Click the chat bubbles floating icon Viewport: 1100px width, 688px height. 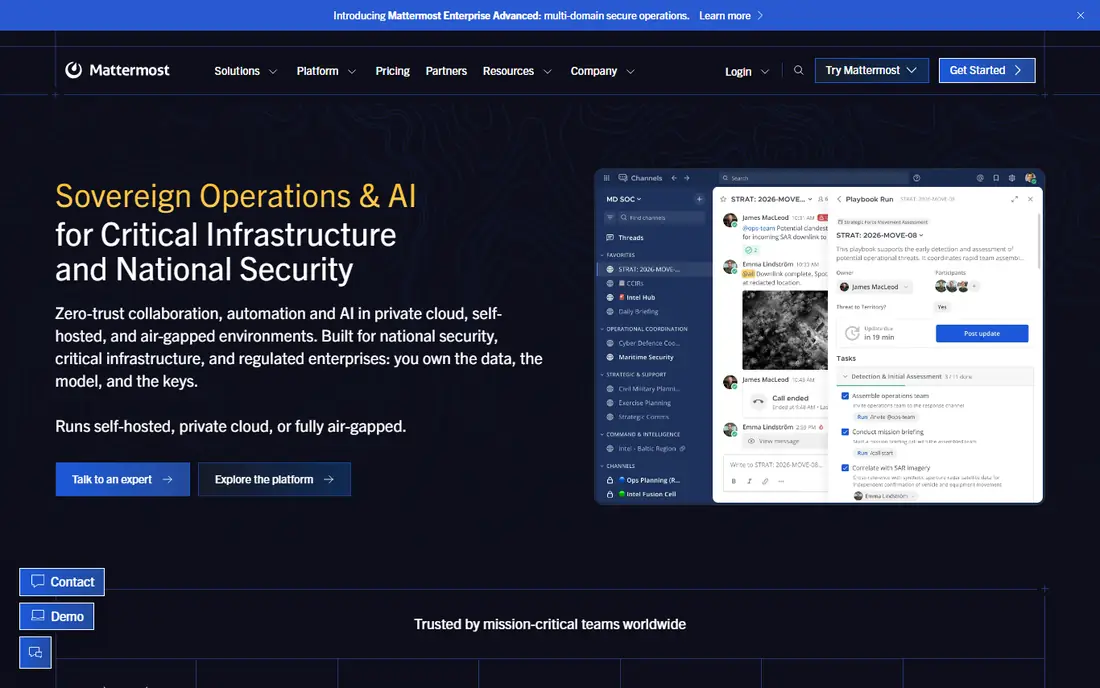point(35,652)
